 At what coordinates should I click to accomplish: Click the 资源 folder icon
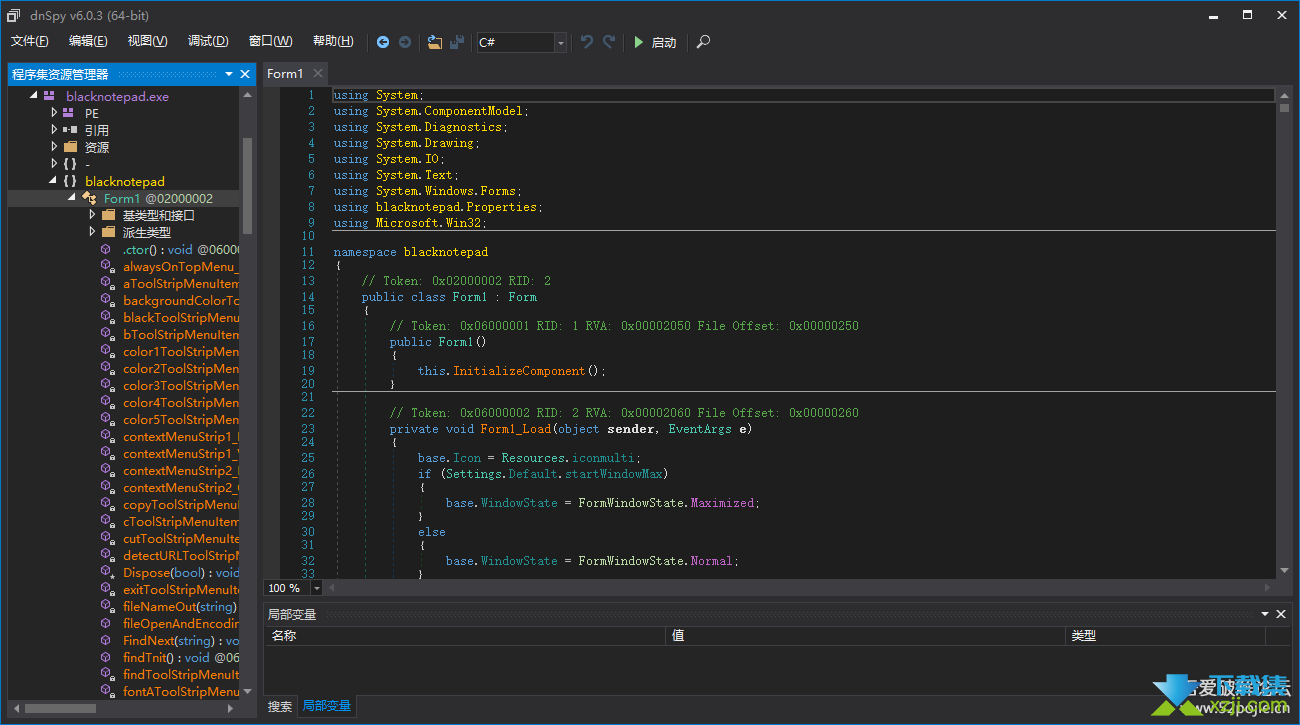(x=70, y=147)
